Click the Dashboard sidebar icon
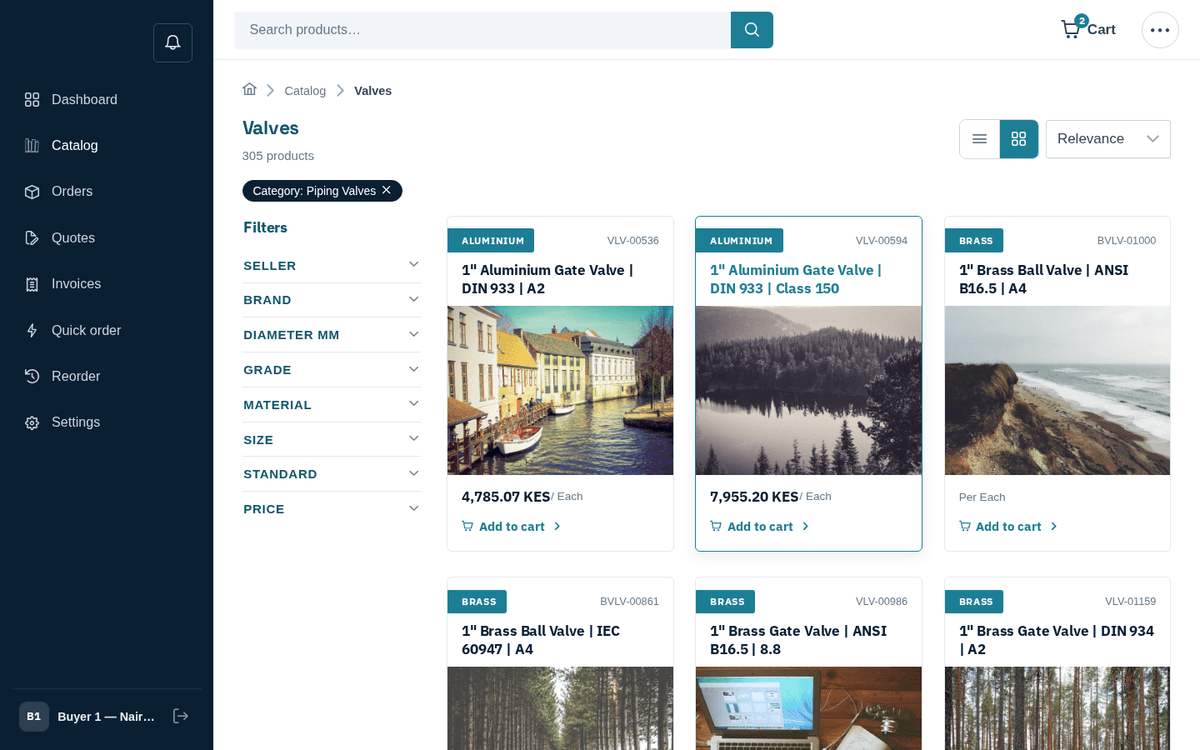The height and width of the screenshot is (750, 1200). 32,100
